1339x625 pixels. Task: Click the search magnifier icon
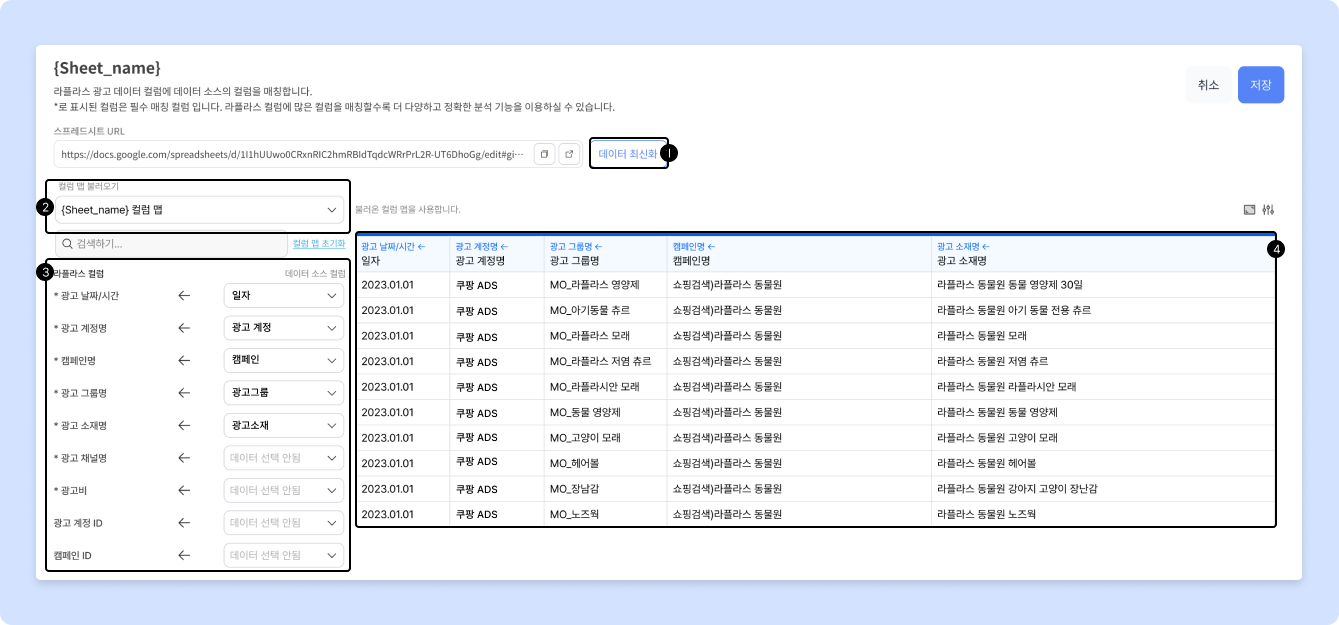67,244
